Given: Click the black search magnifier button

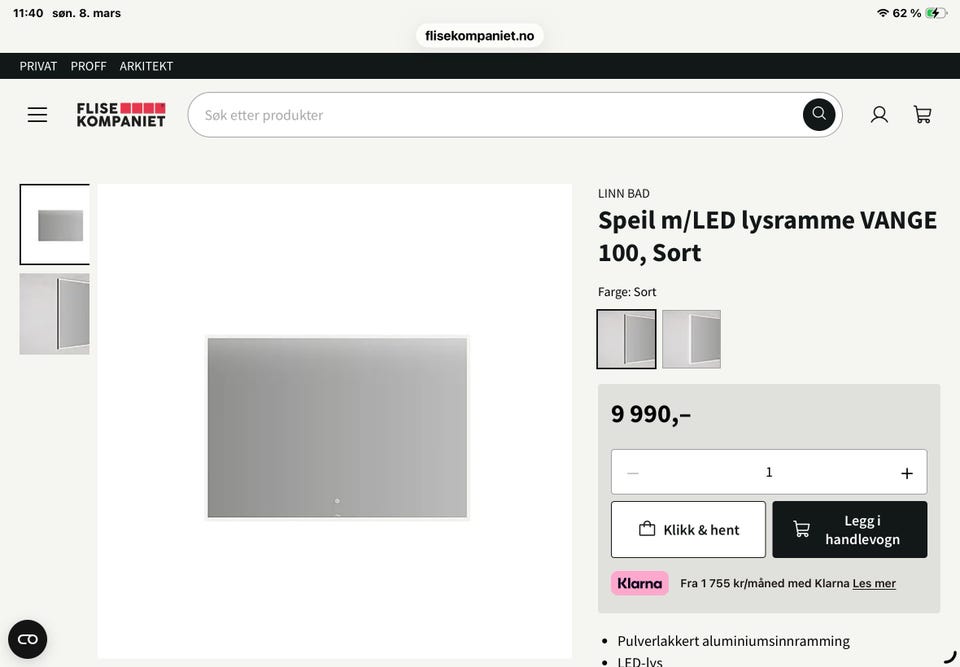Looking at the screenshot, I should click(819, 115).
